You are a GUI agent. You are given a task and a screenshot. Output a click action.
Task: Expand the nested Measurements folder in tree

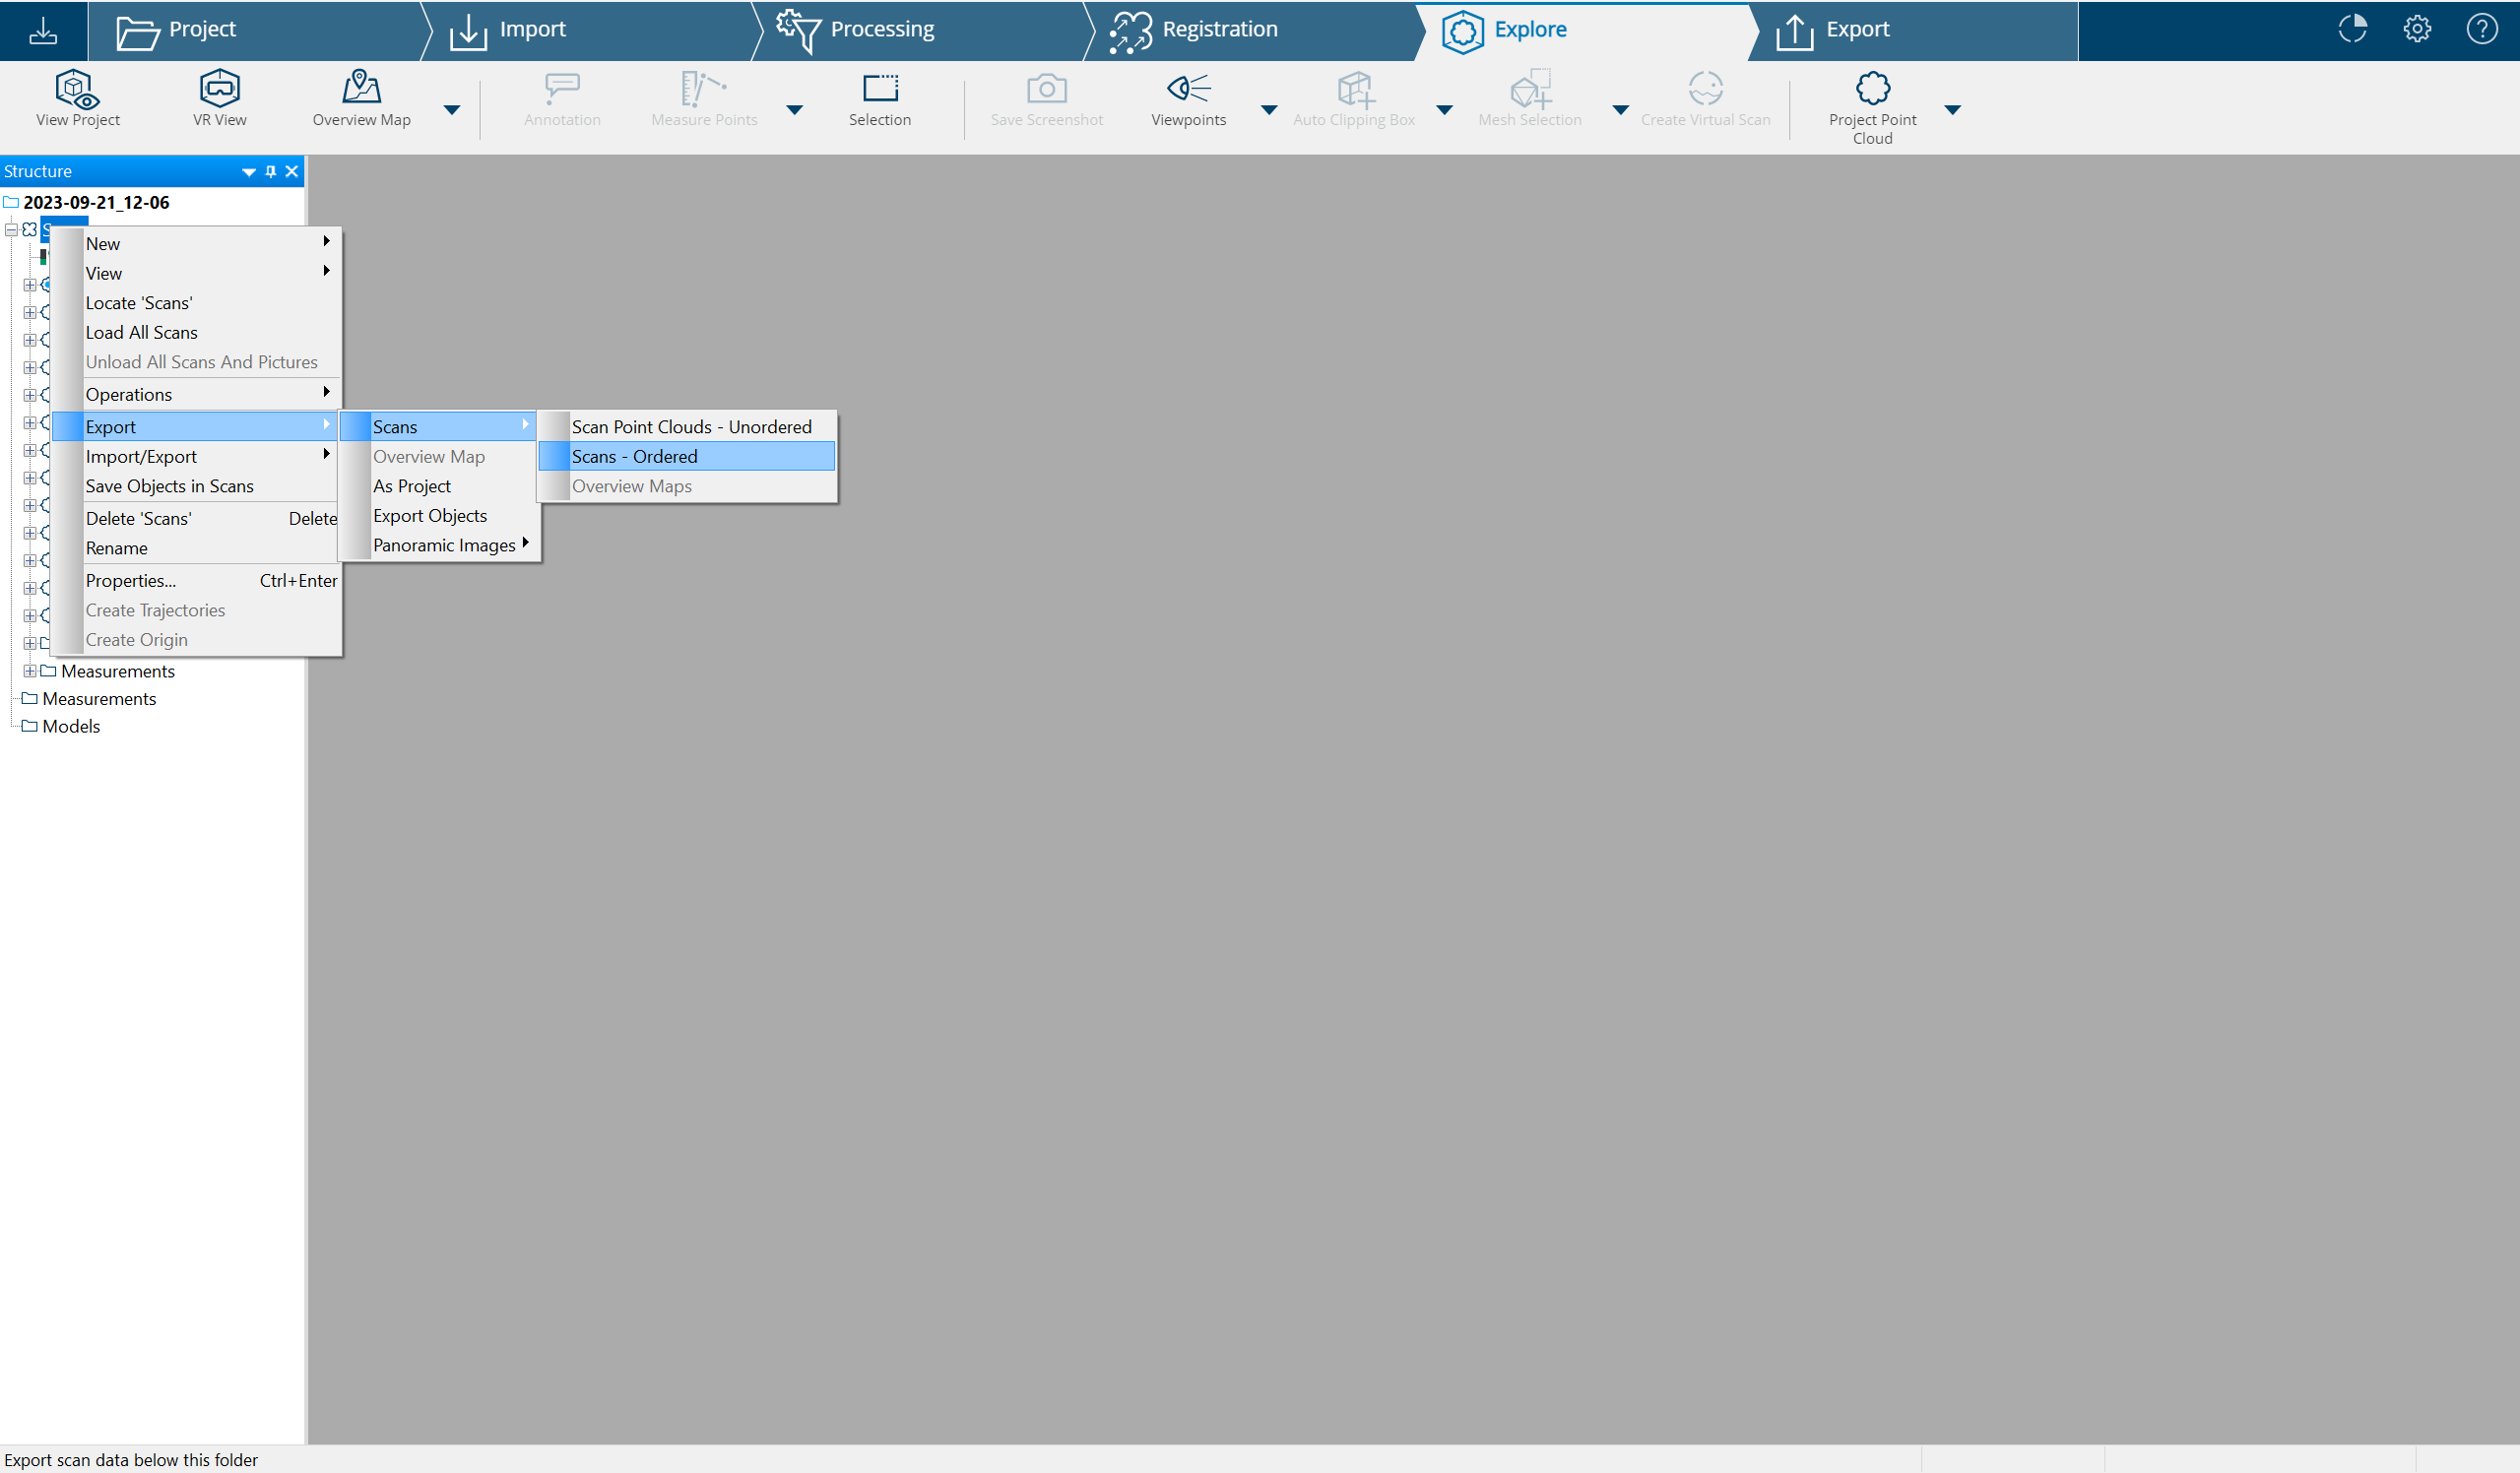tap(30, 671)
